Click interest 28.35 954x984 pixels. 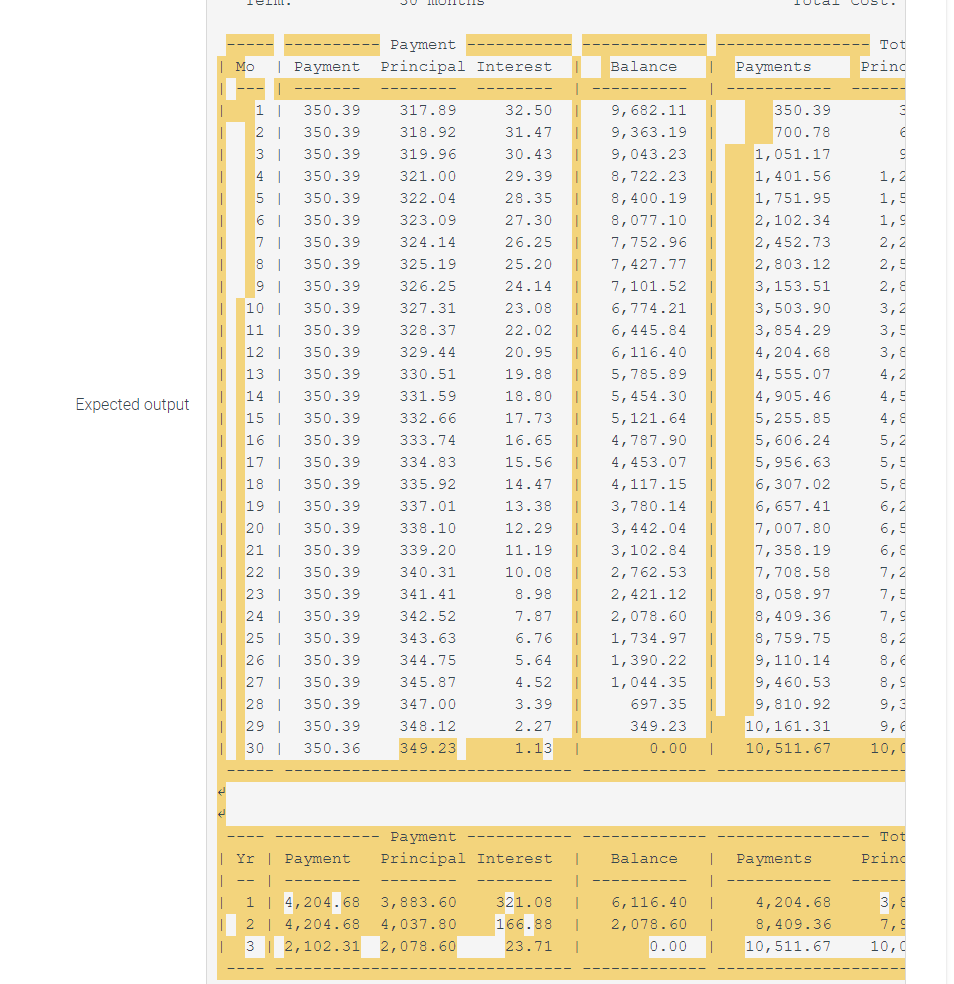click(x=528, y=198)
